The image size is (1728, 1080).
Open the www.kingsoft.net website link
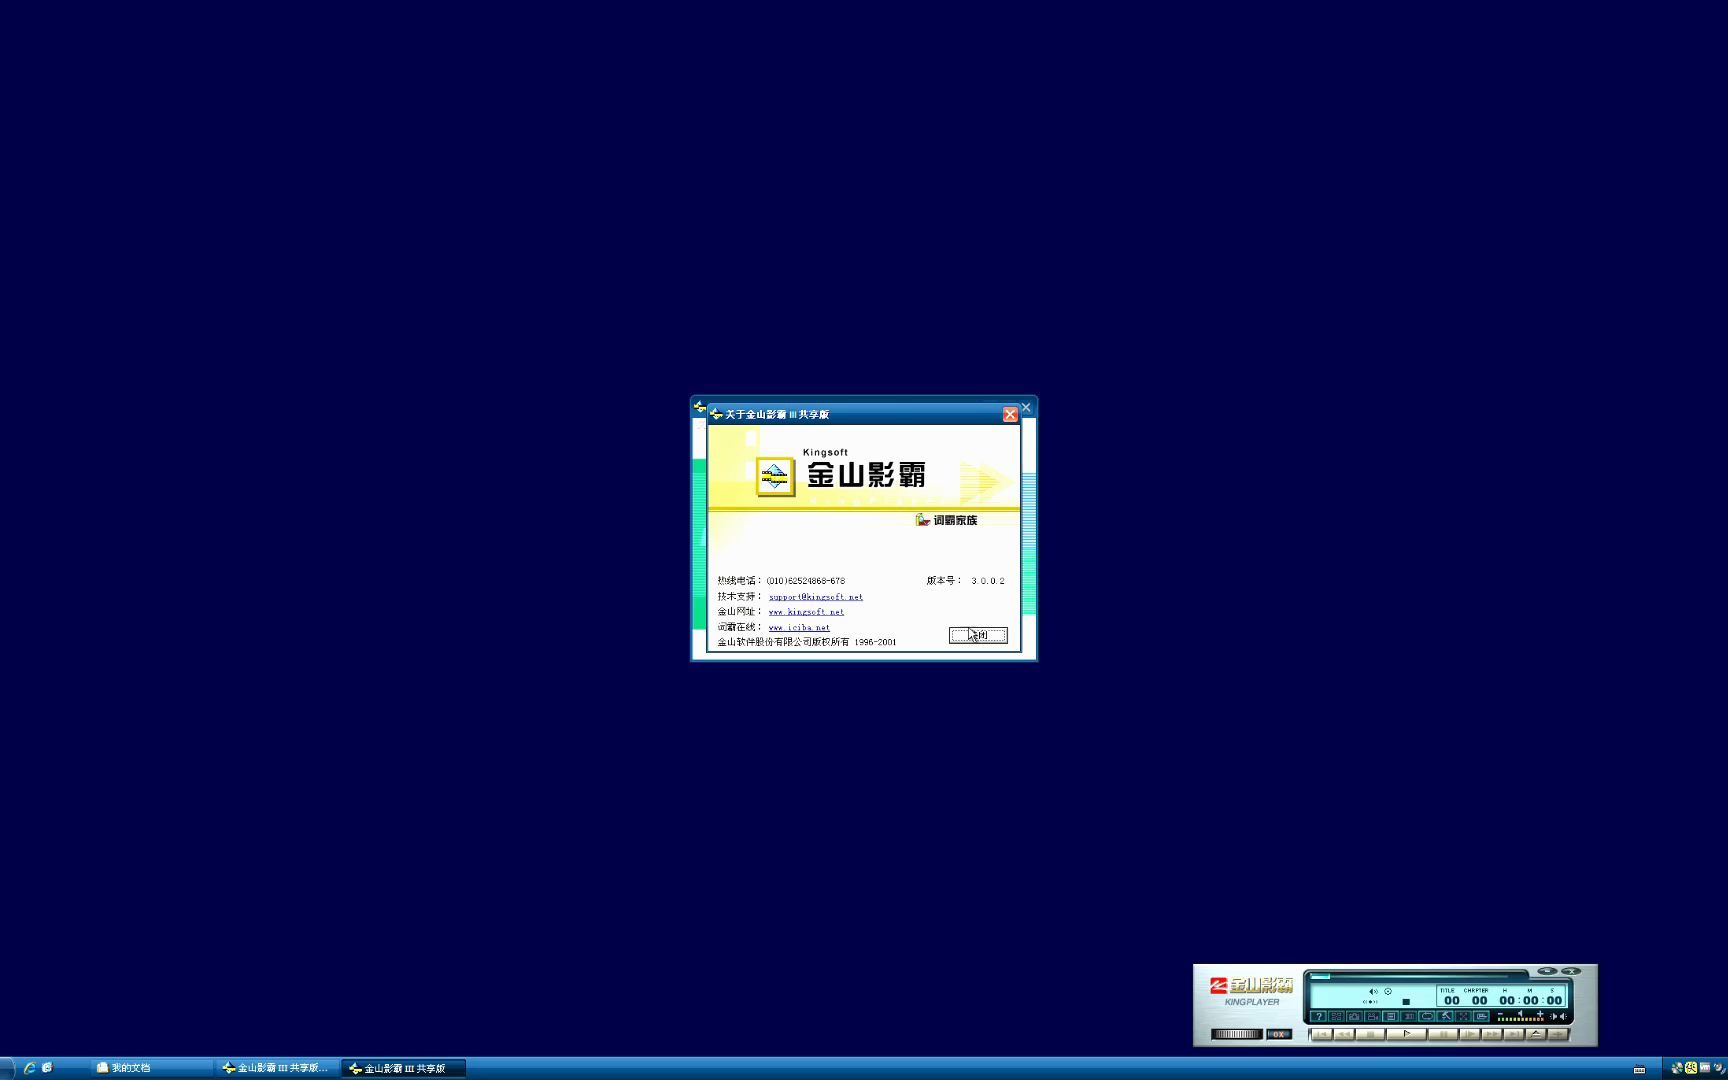[806, 612]
